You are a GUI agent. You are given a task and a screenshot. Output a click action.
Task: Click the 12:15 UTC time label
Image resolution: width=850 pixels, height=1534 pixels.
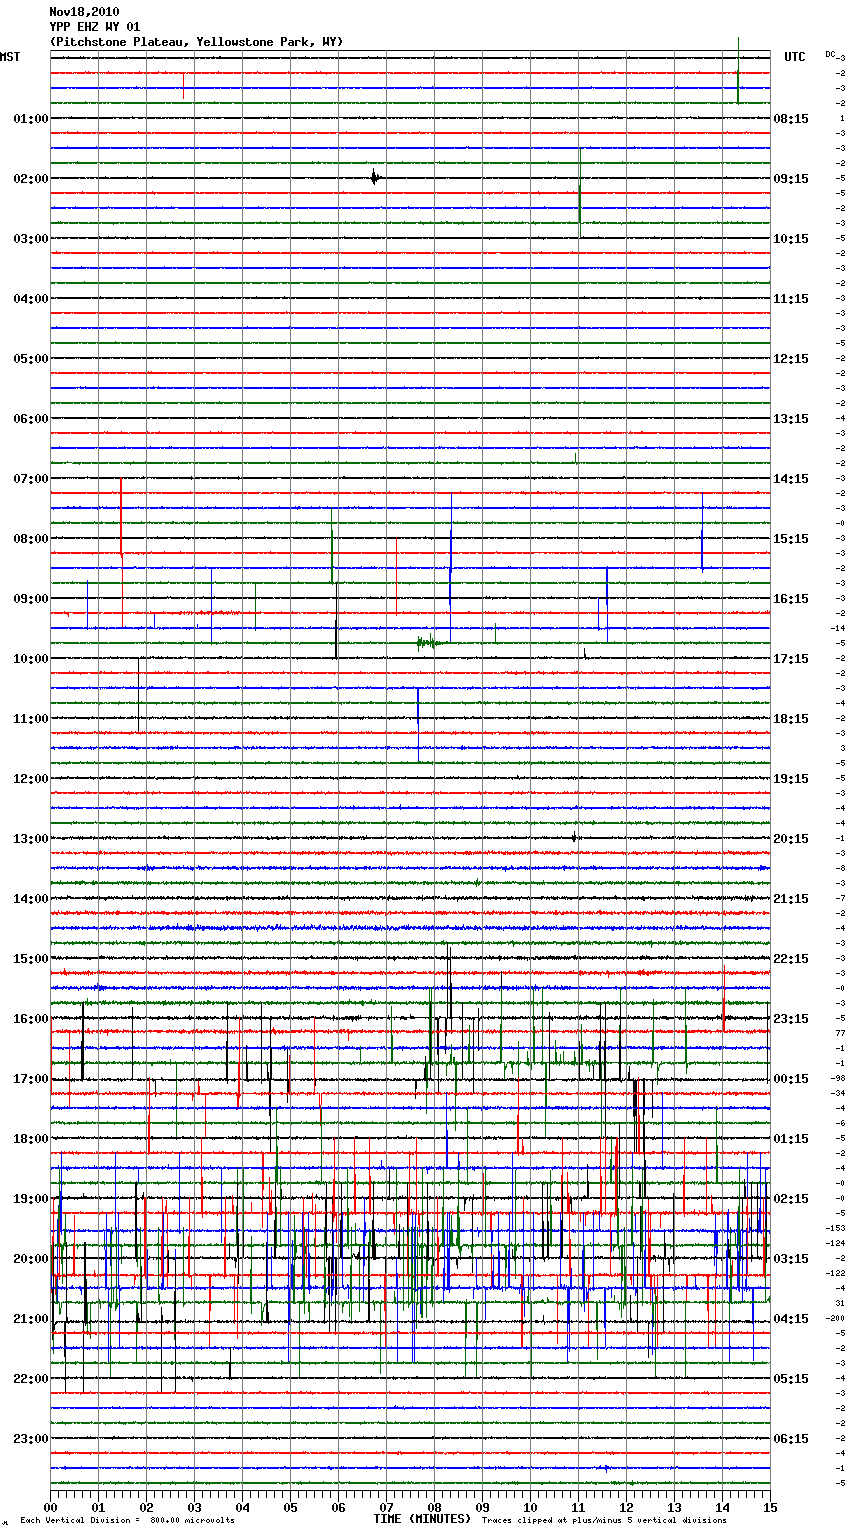click(791, 359)
